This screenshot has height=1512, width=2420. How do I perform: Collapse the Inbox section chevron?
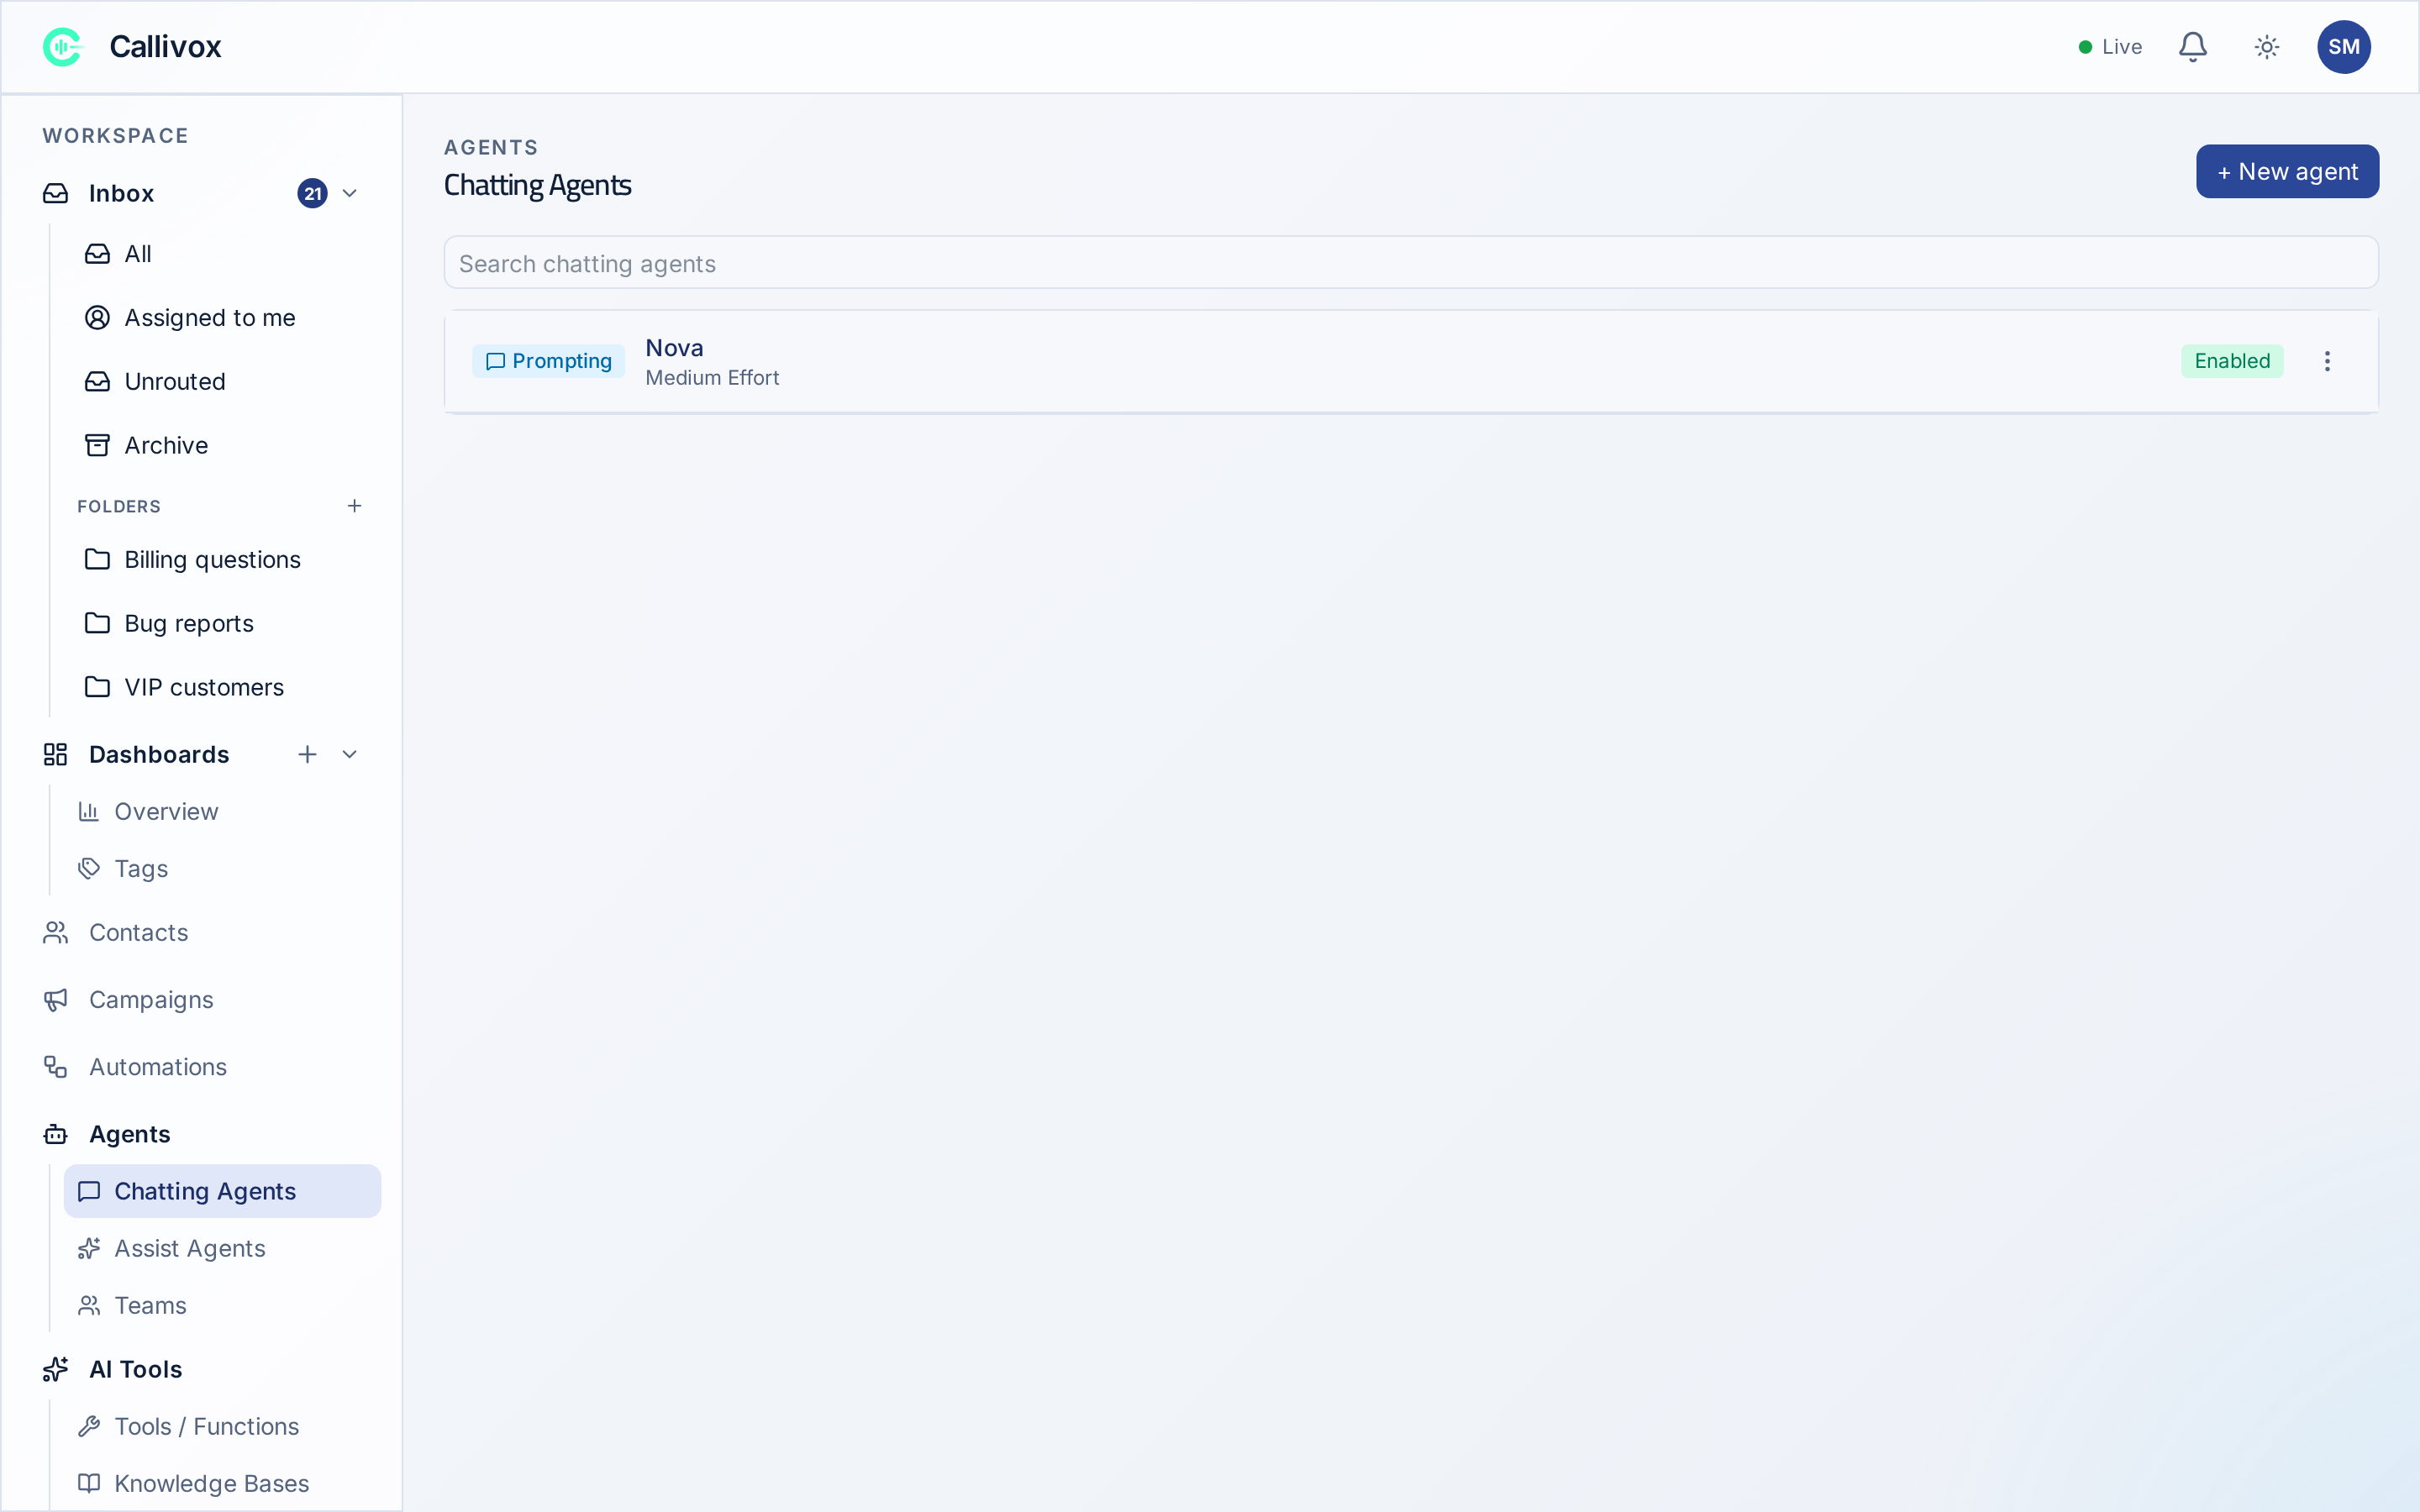click(x=349, y=193)
